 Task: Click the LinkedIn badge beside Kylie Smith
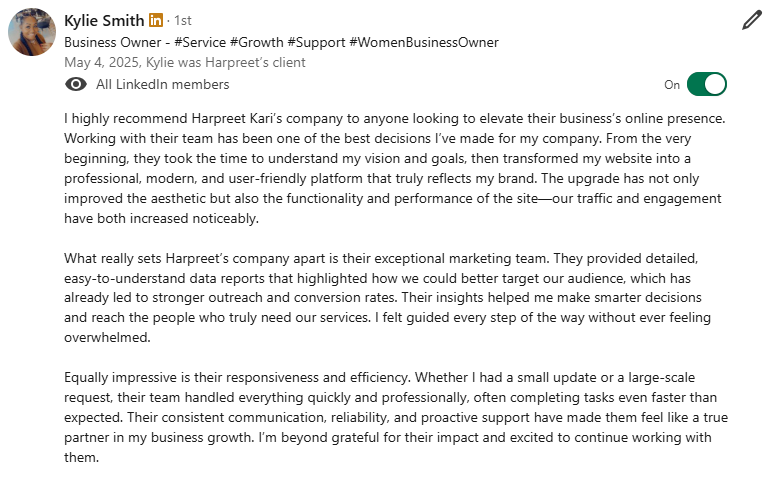[x=156, y=21]
